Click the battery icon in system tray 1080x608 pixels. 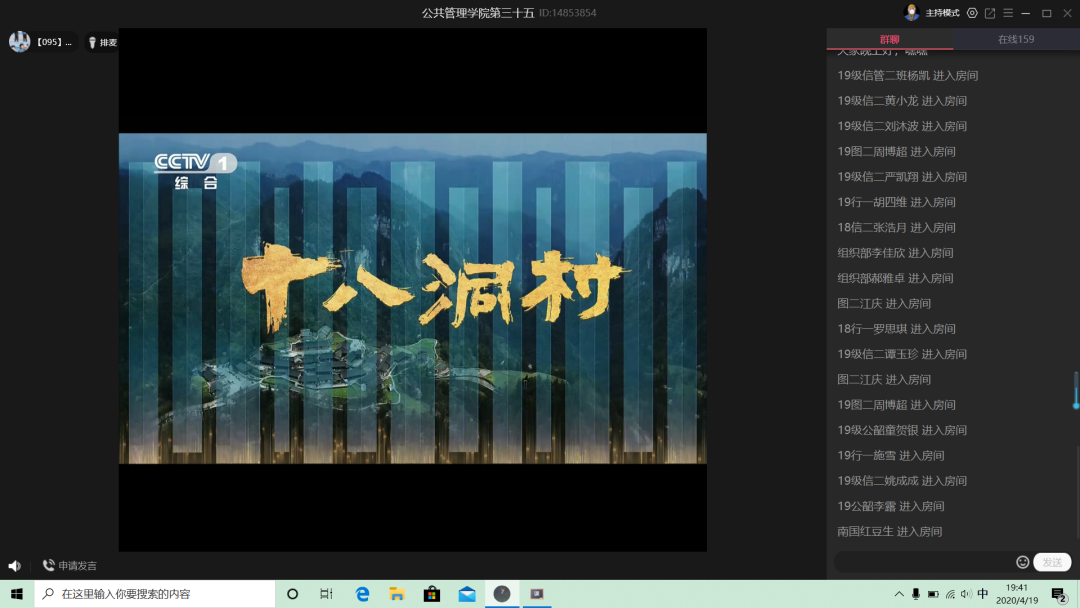[933, 594]
